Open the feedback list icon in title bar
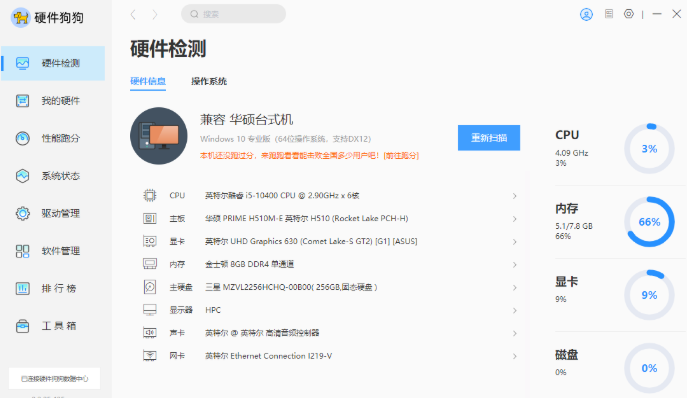The height and width of the screenshot is (398, 687). tap(609, 14)
